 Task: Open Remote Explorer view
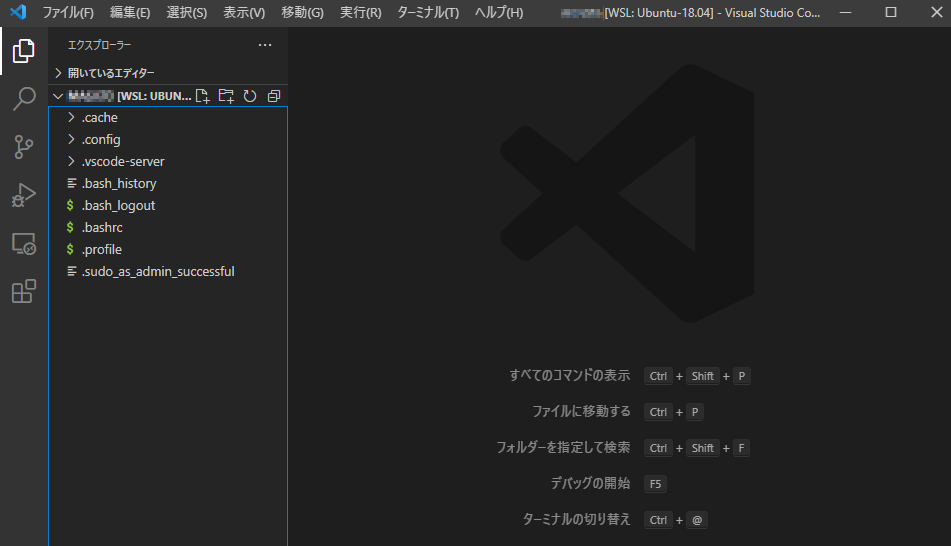click(24, 244)
